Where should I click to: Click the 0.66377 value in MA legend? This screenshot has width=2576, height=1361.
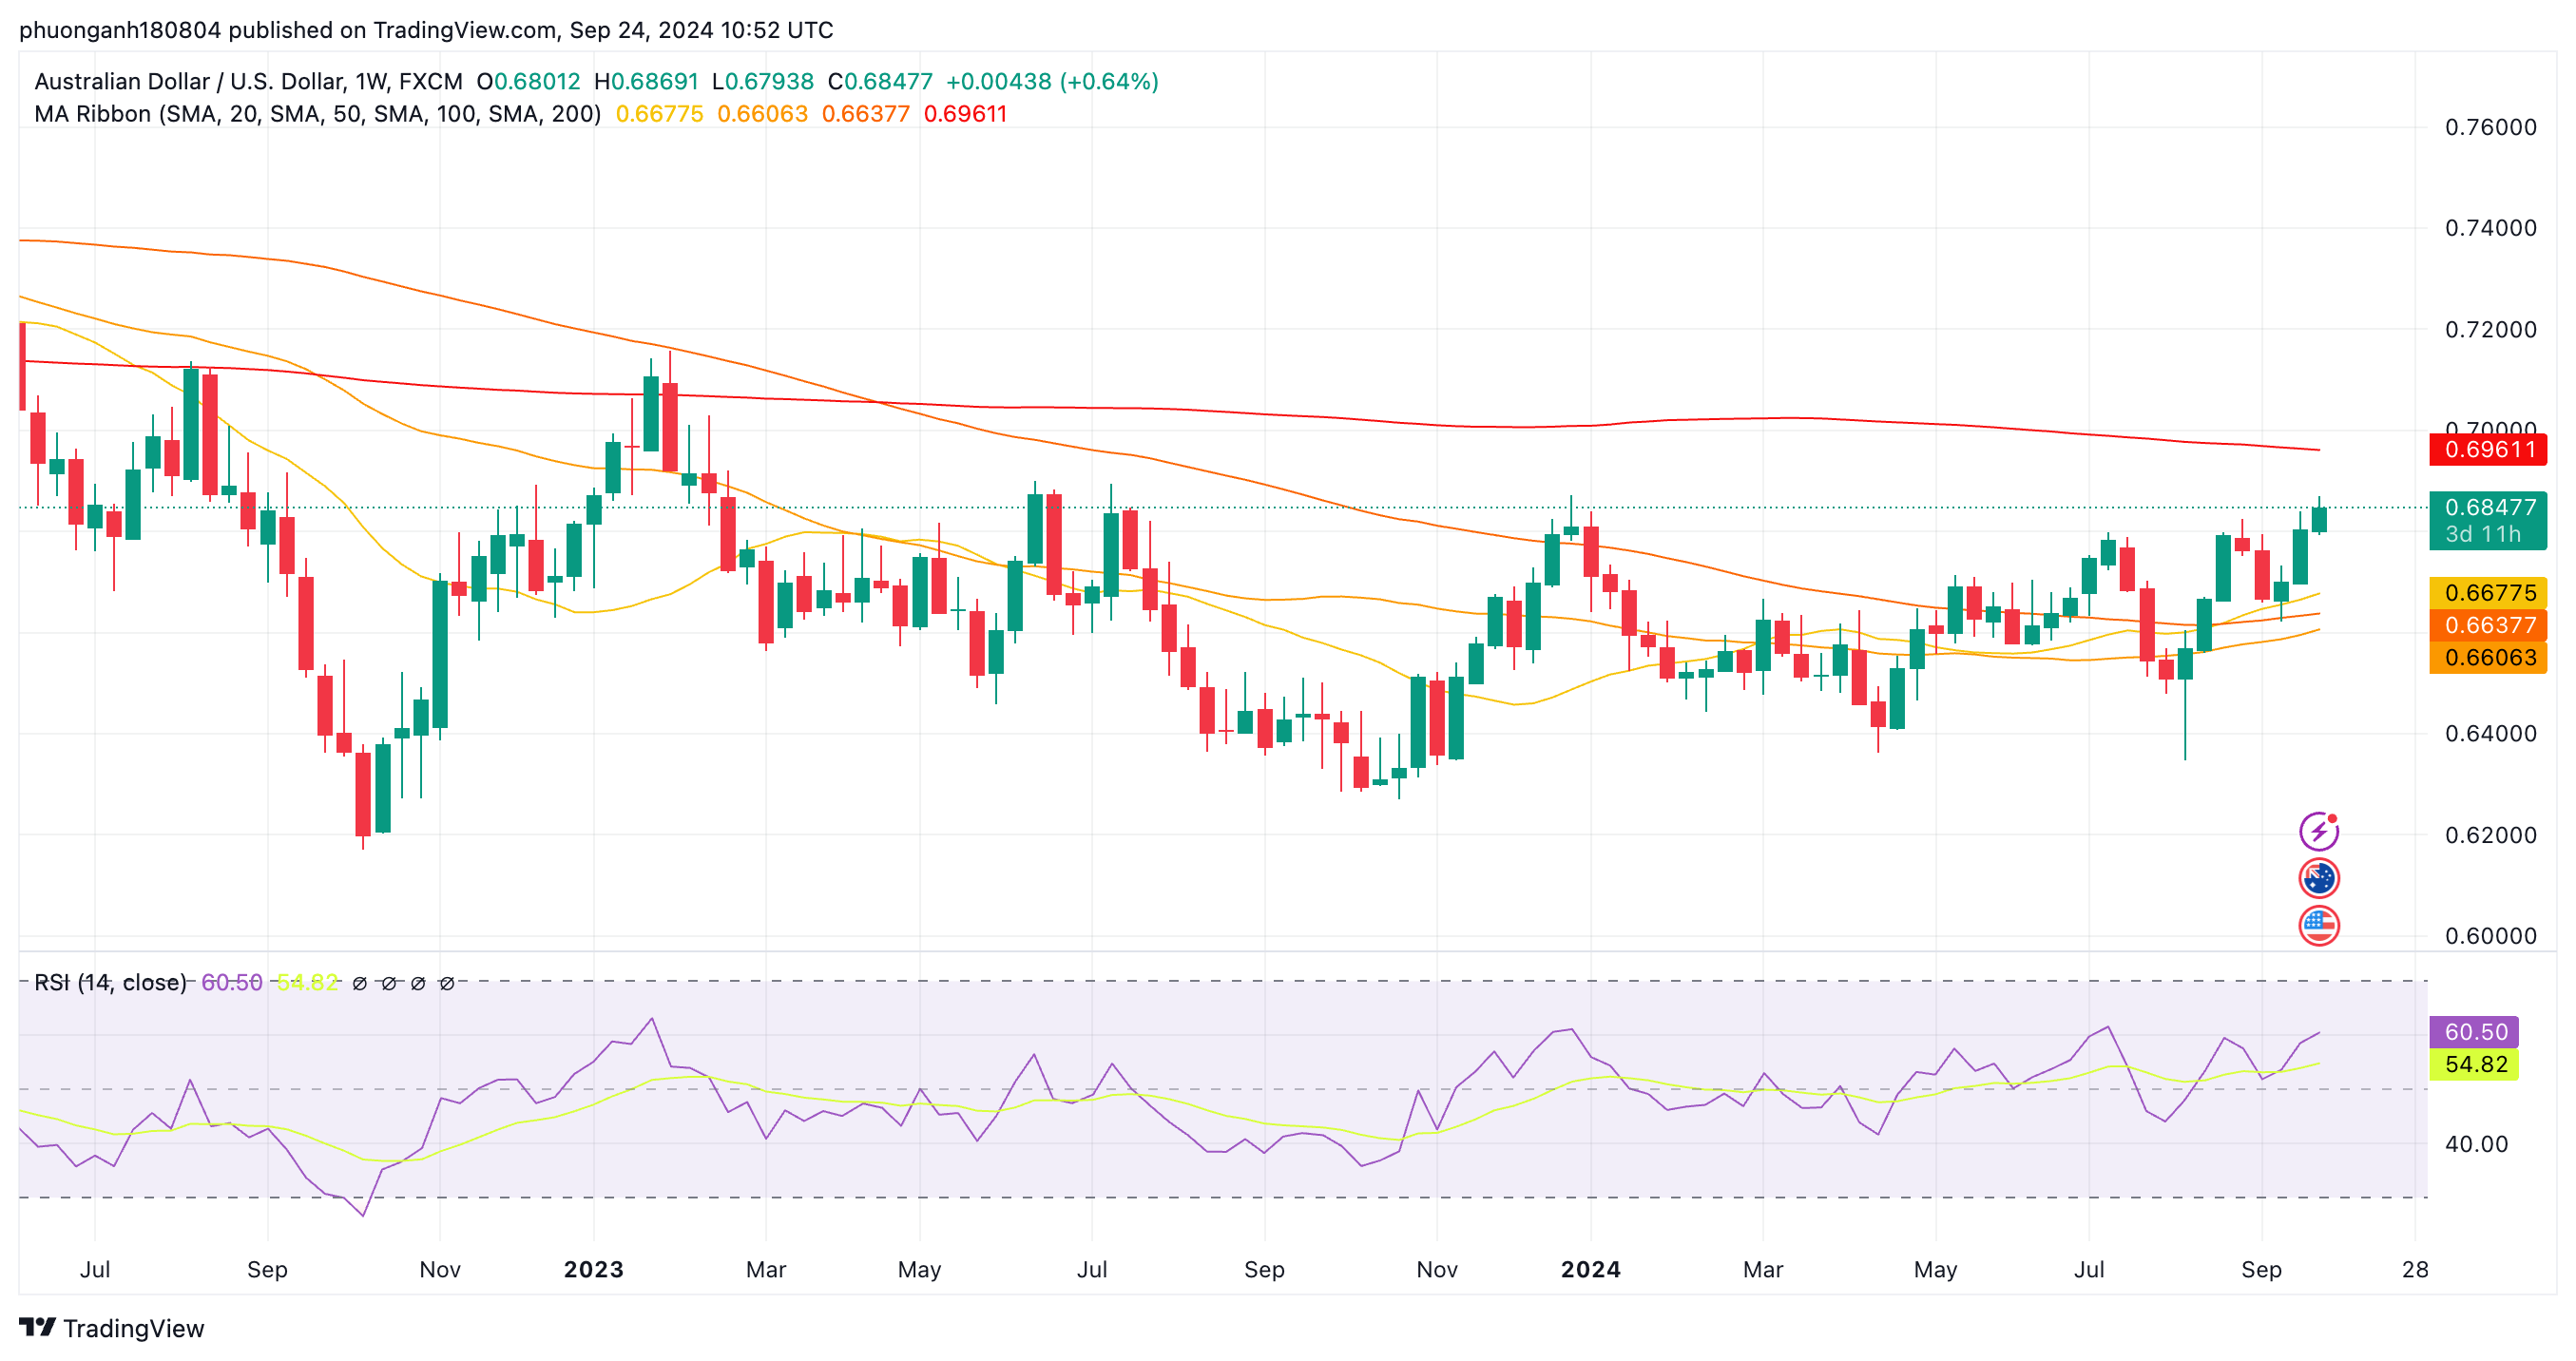pyautogui.click(x=866, y=114)
